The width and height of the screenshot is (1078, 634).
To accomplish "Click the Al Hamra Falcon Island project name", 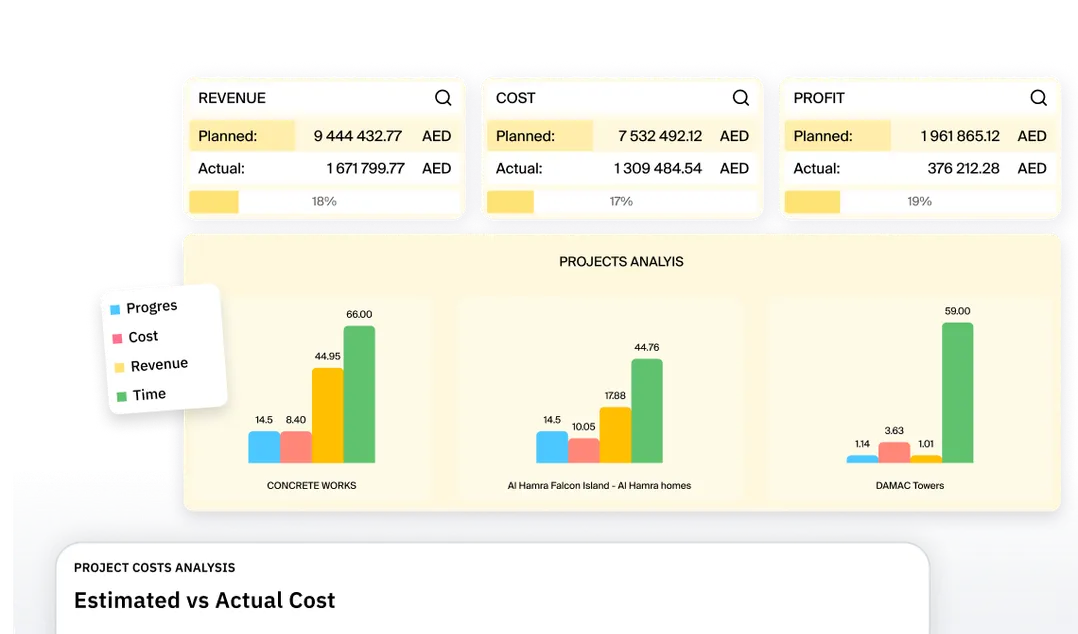I will click(x=597, y=485).
